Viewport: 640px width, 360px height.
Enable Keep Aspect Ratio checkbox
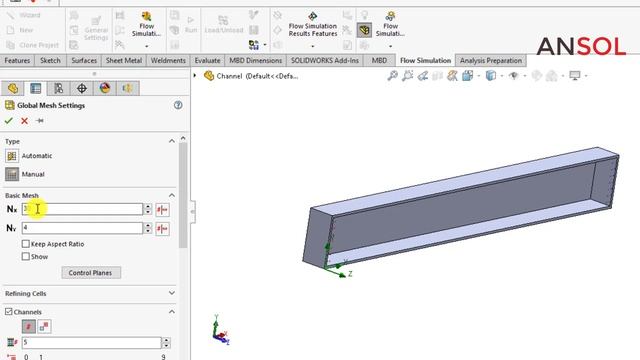pyautogui.click(x=26, y=244)
